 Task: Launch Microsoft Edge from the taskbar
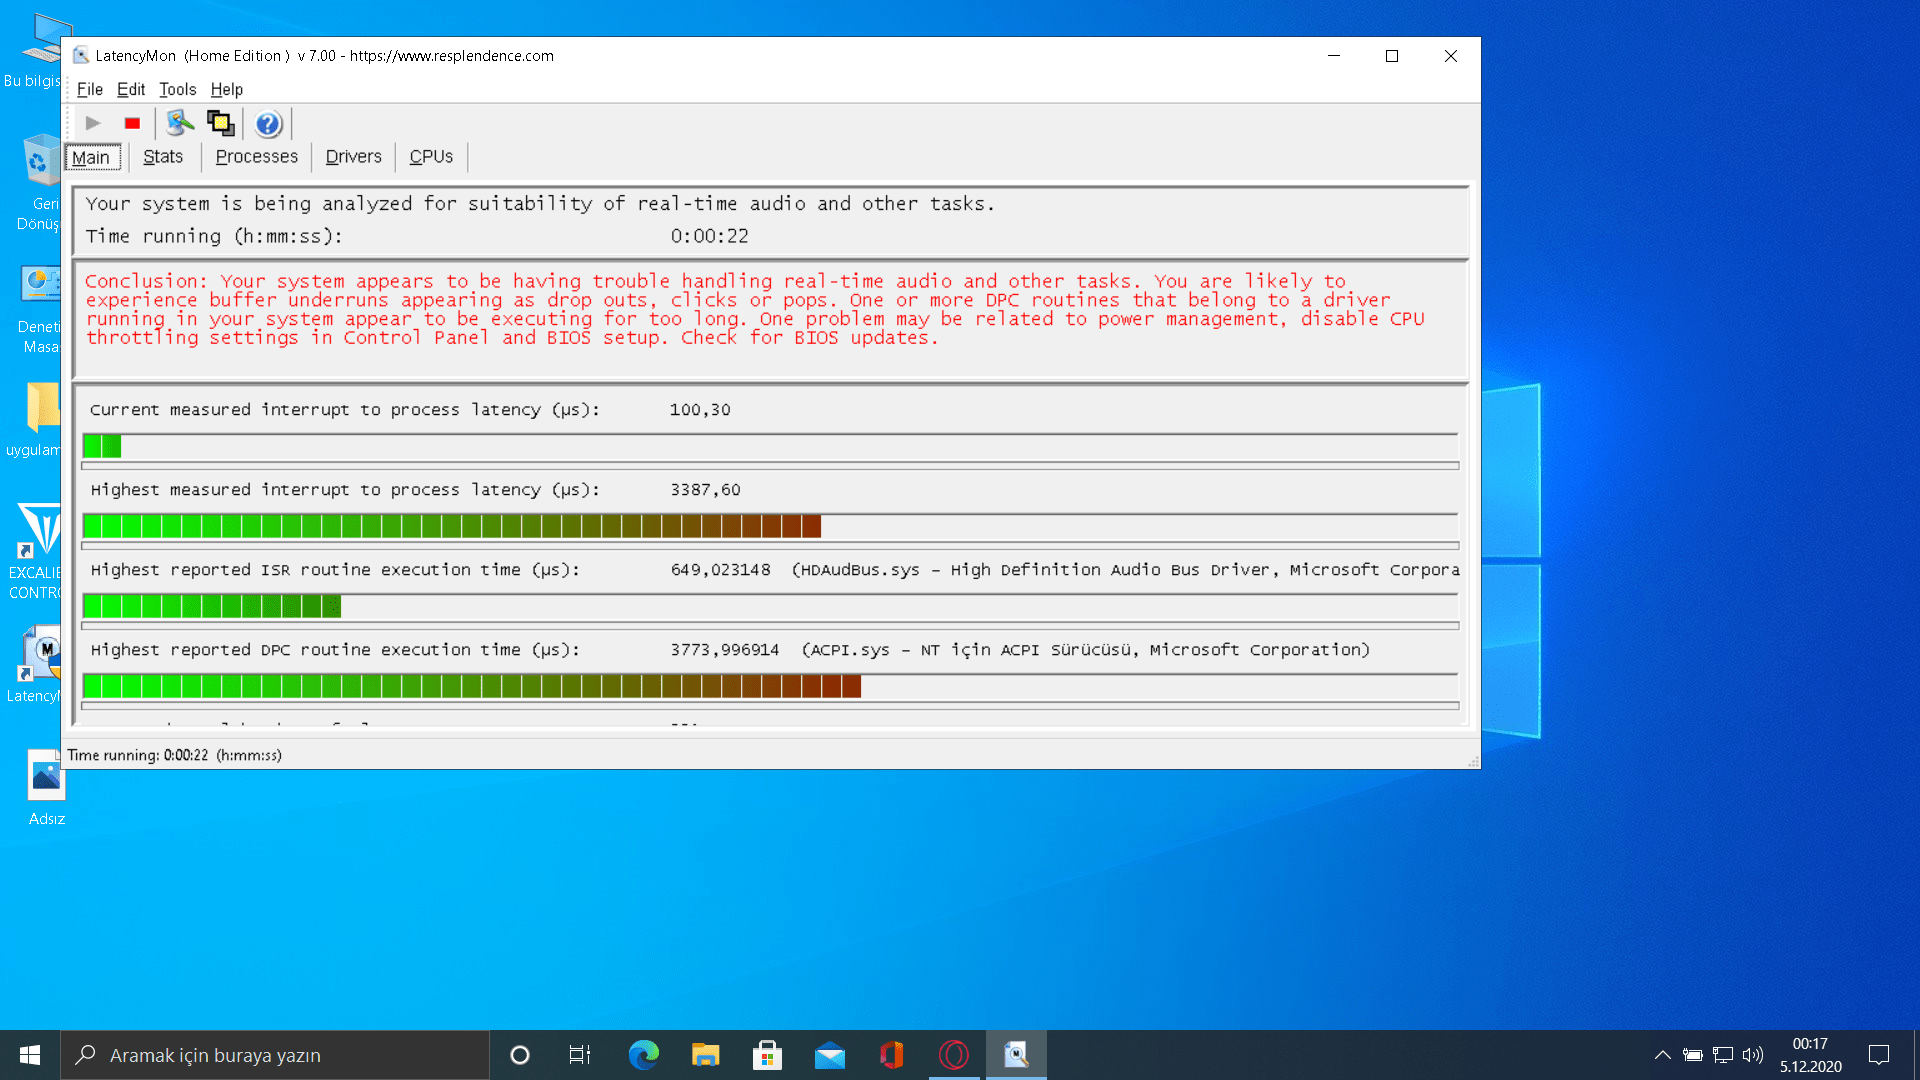click(x=643, y=1055)
